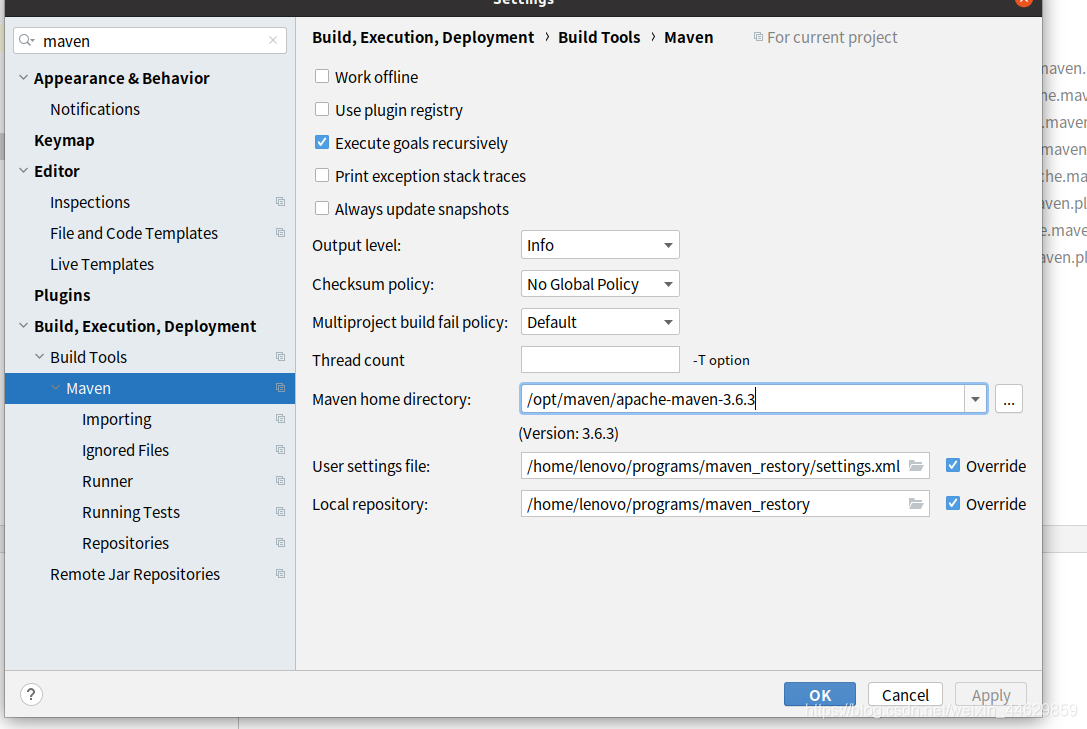
Task: Click the ellipsis browse button for Maven home
Action: (1009, 400)
